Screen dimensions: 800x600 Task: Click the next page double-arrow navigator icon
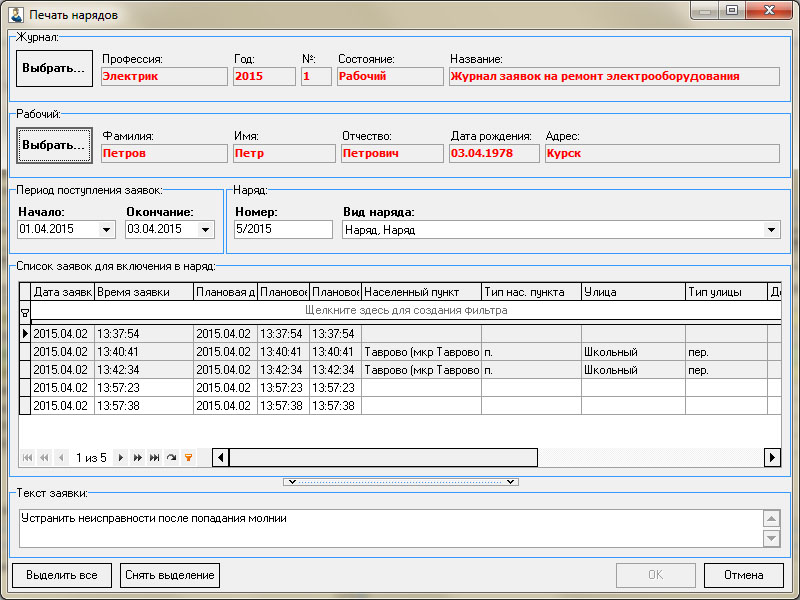tap(137, 457)
